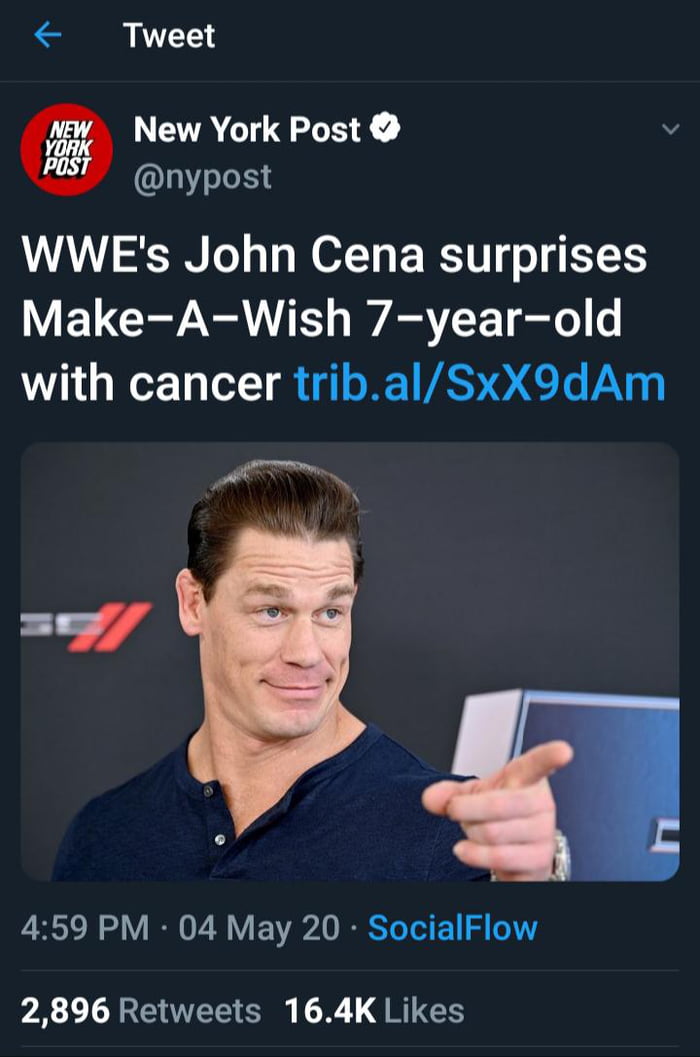
Task: Tap the pointing hand in the photo
Action: pyautogui.click(x=498, y=806)
